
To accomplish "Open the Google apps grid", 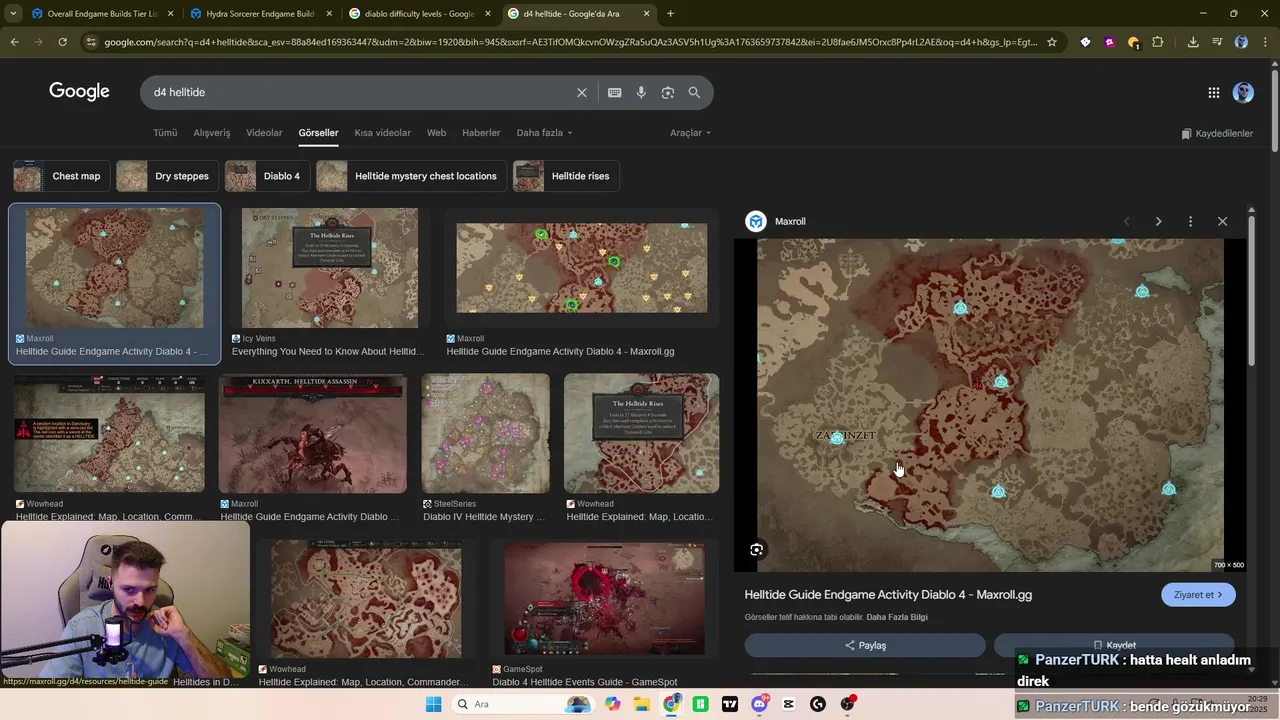I will [x=1213, y=93].
